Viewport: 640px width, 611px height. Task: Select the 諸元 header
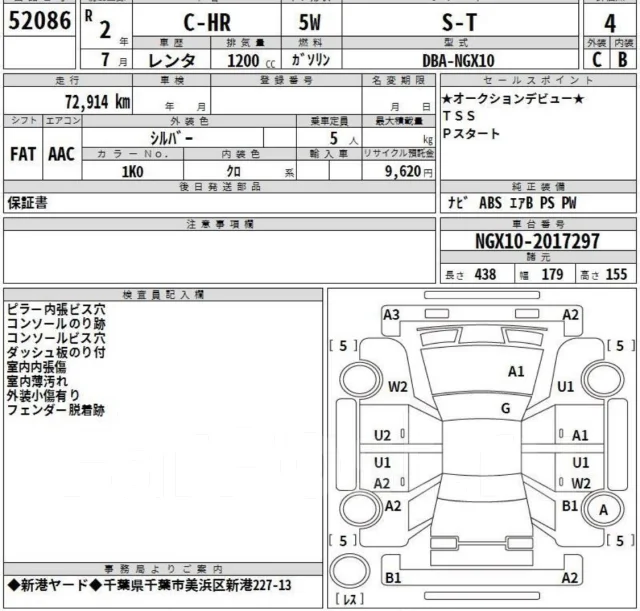[538, 257]
